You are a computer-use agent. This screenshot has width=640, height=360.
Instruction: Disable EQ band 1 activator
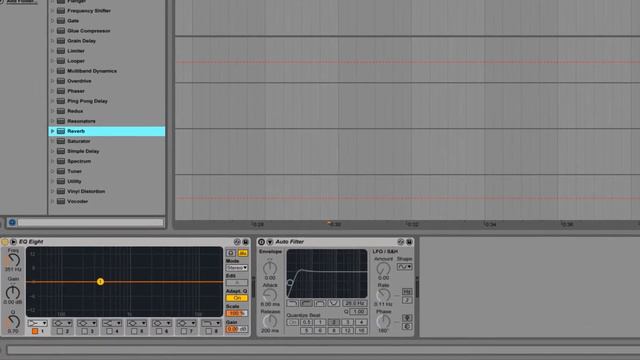pos(35,331)
